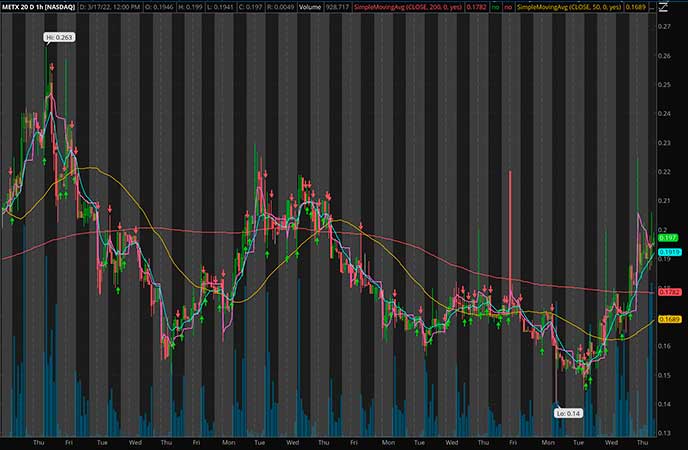Click the 0.13 price axis label
The image size is (688, 450).
664,433
